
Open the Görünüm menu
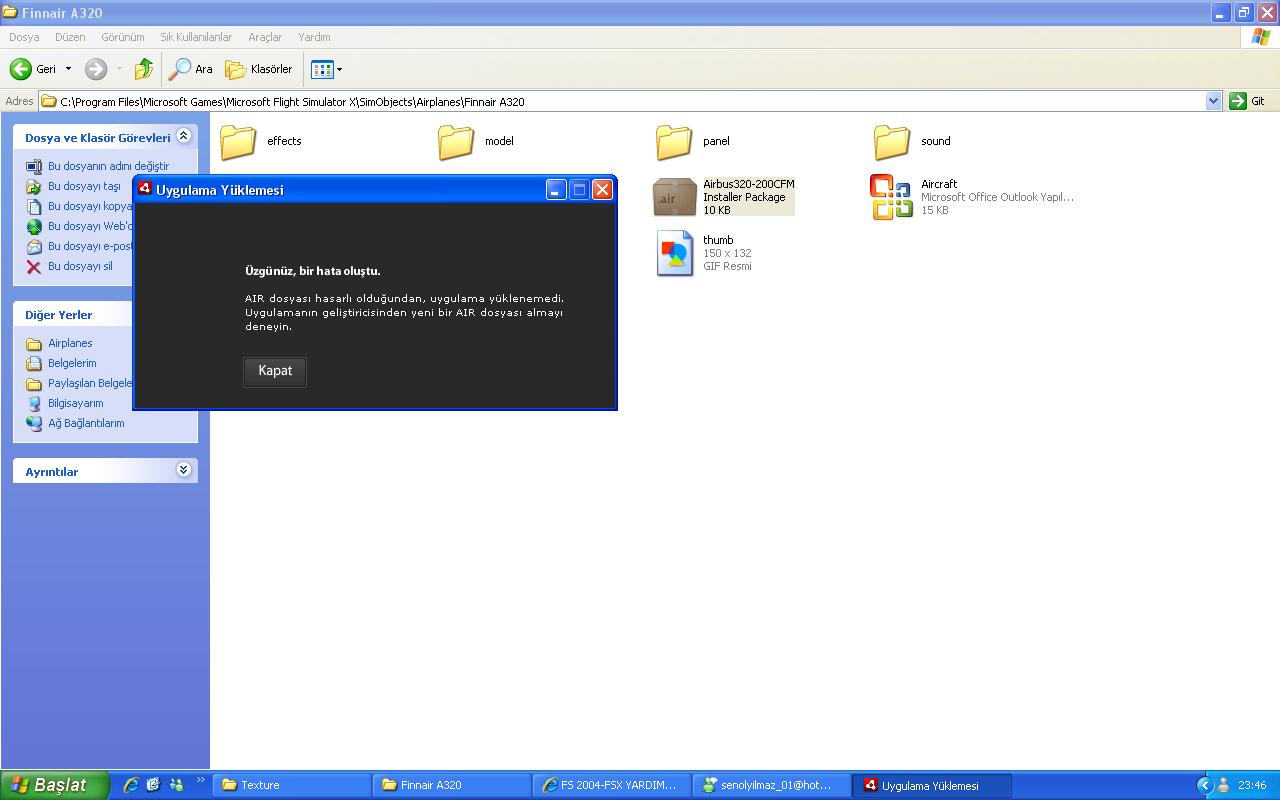coord(123,37)
